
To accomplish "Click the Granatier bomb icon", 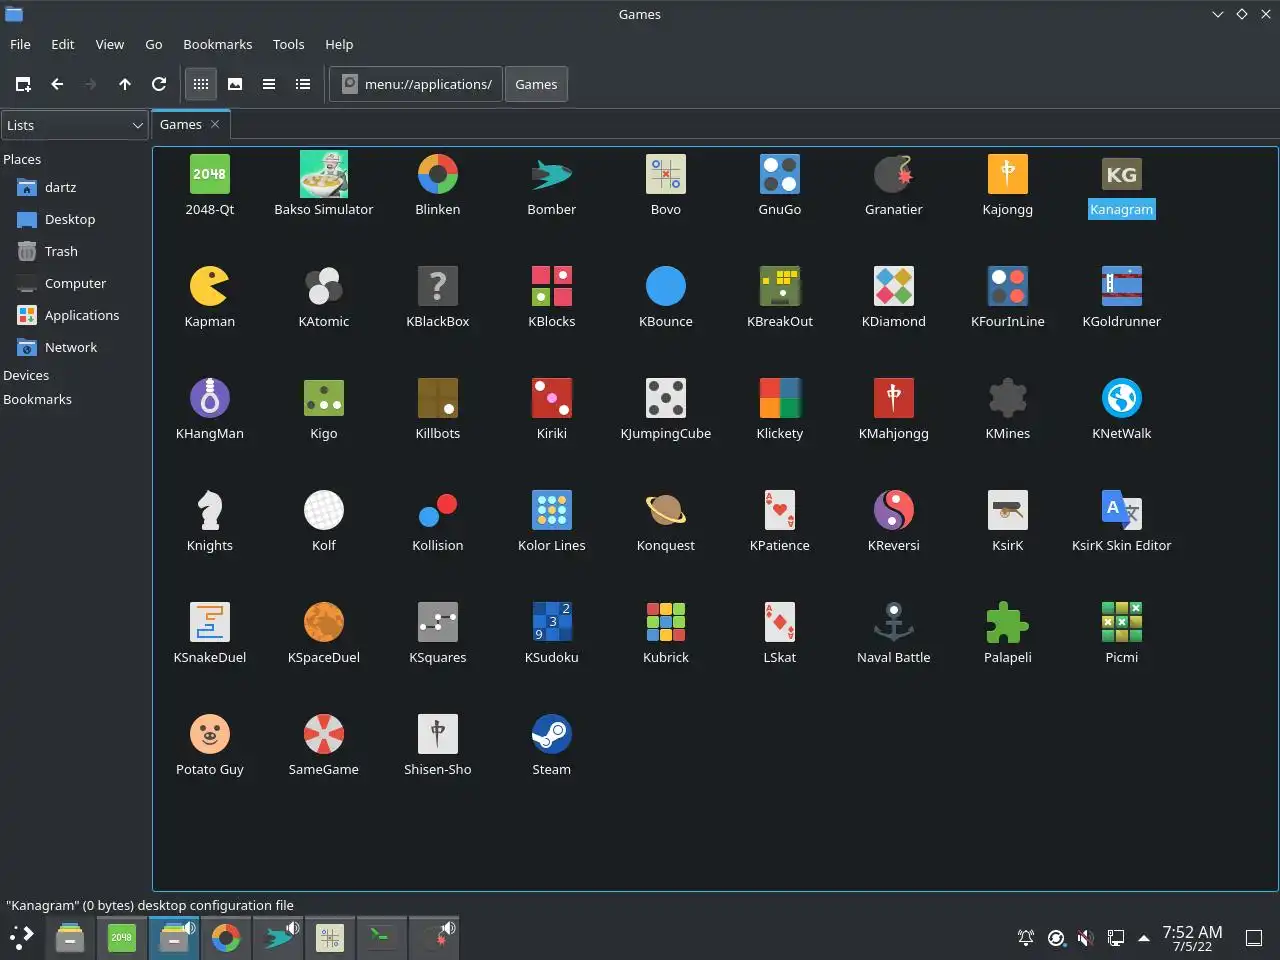I will coord(894,174).
